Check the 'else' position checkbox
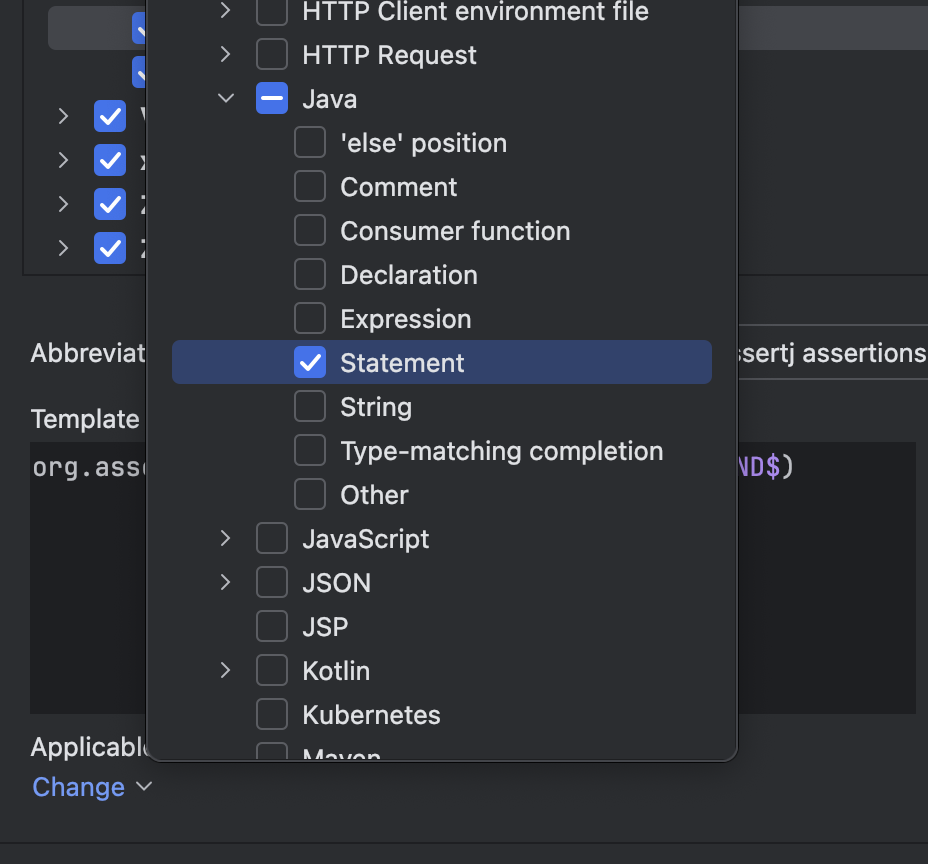The width and height of the screenshot is (928, 864). tap(310, 143)
